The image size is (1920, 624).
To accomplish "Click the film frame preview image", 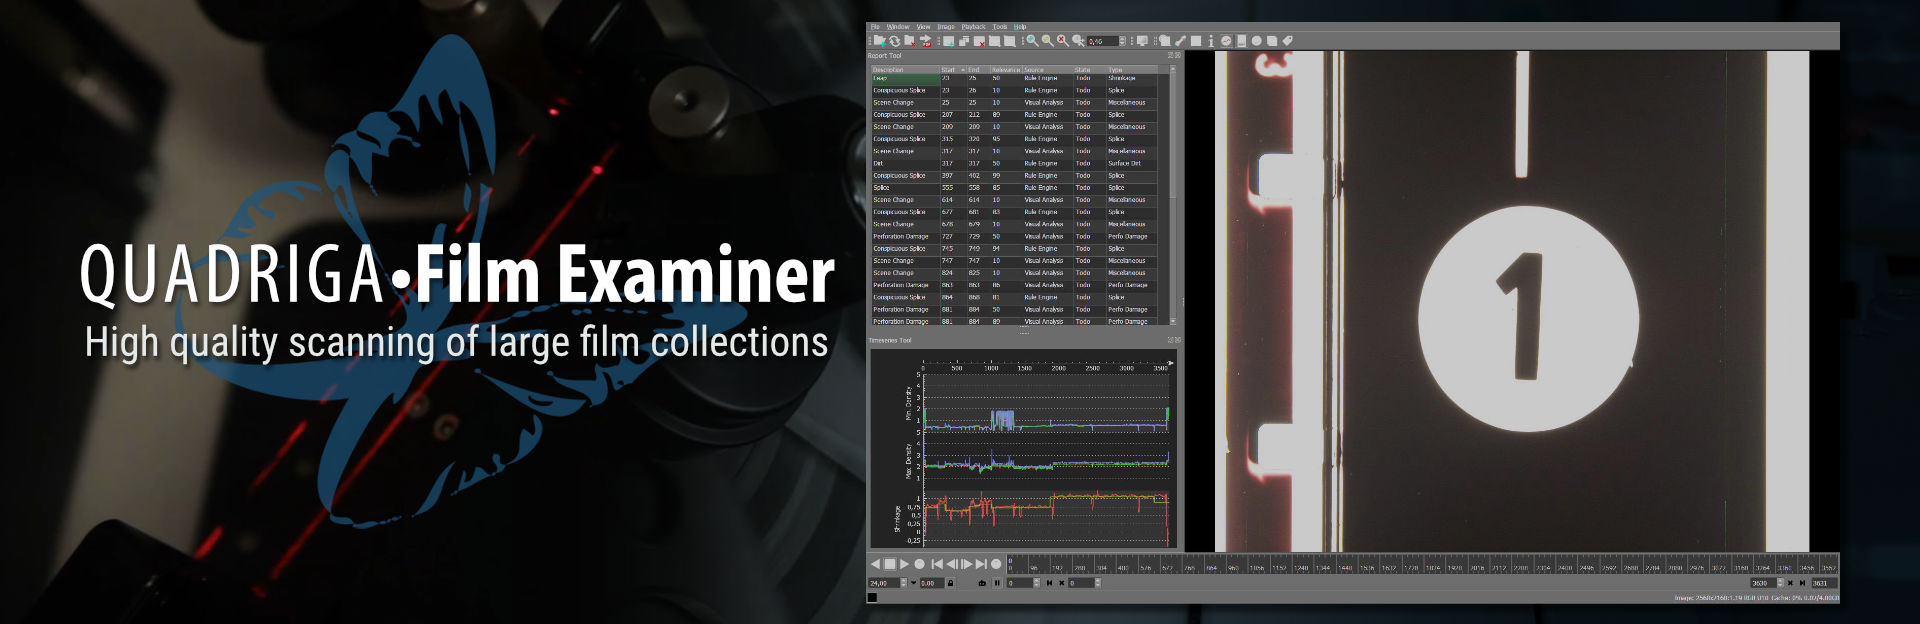I will click(1512, 300).
